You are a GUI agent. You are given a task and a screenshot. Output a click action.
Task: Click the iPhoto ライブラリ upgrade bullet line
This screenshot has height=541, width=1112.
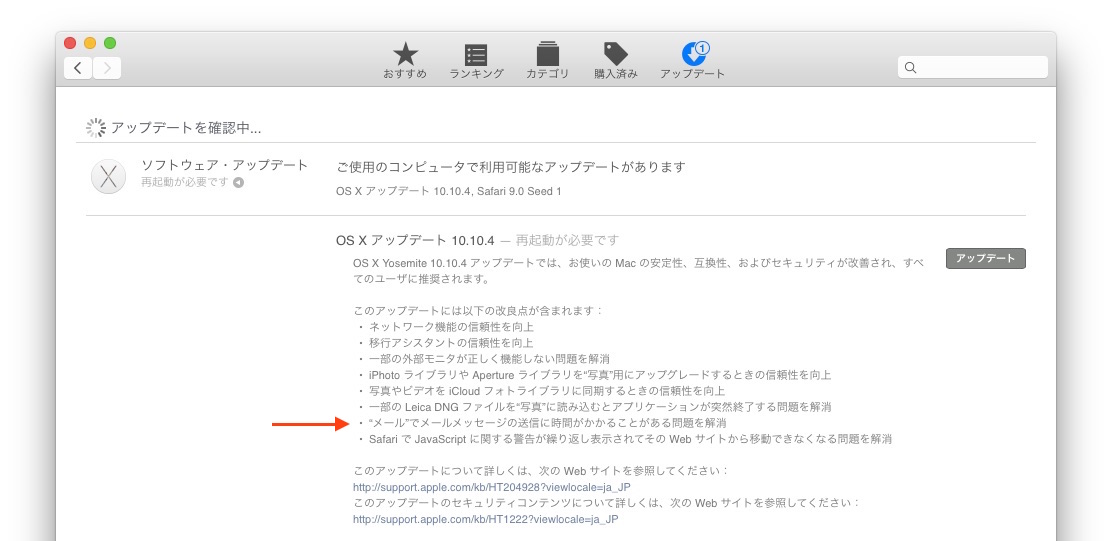pos(600,374)
